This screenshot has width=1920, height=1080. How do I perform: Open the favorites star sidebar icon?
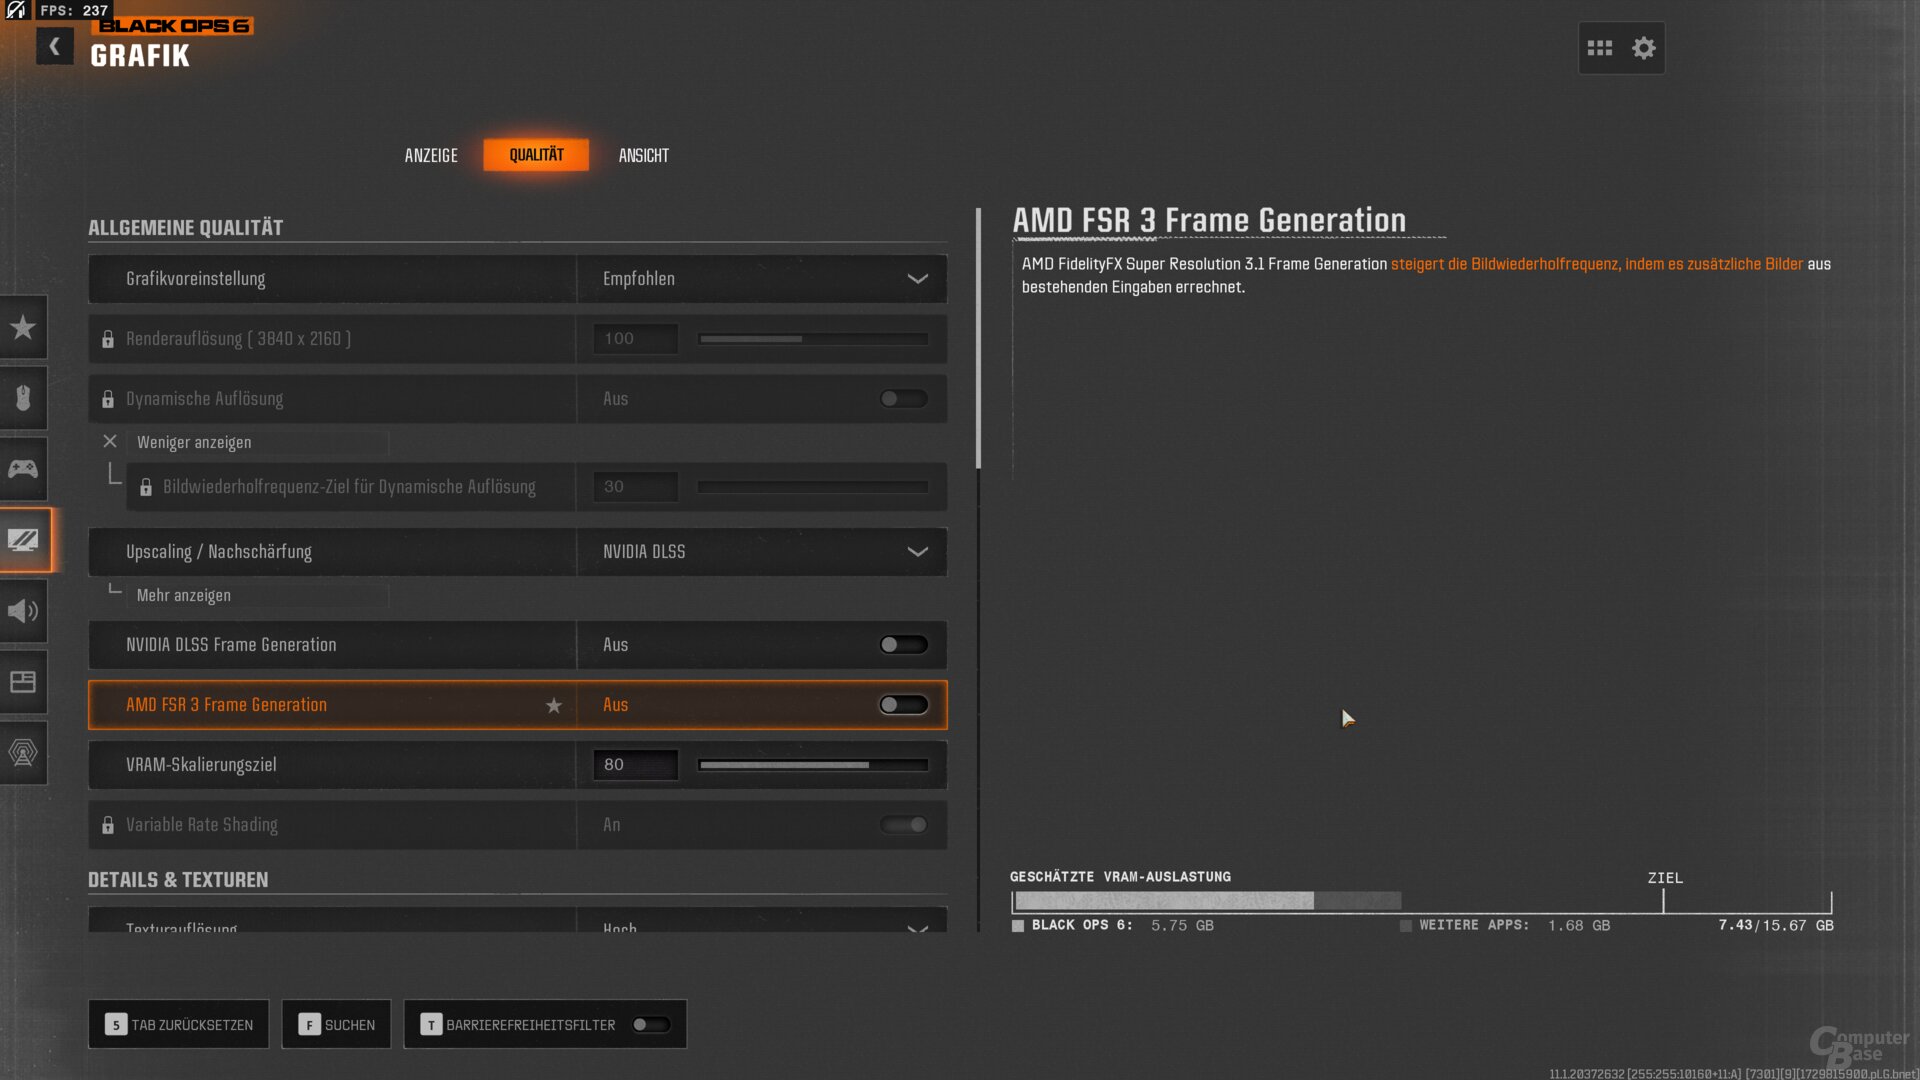click(x=23, y=327)
